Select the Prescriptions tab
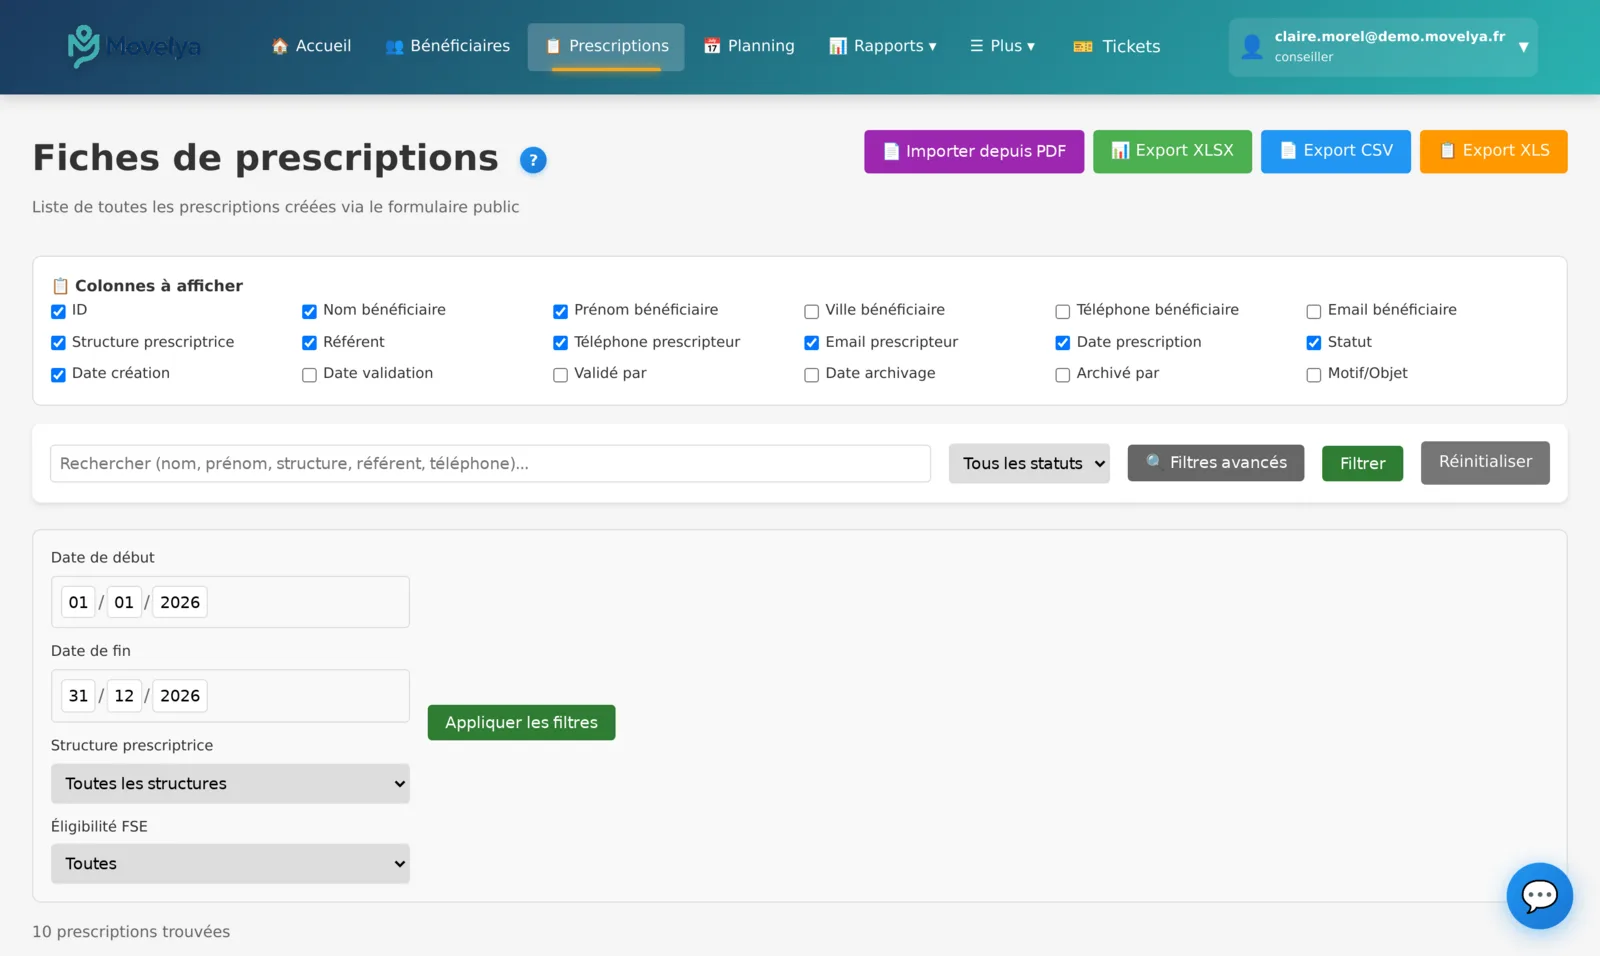The height and width of the screenshot is (956, 1600). 606,46
